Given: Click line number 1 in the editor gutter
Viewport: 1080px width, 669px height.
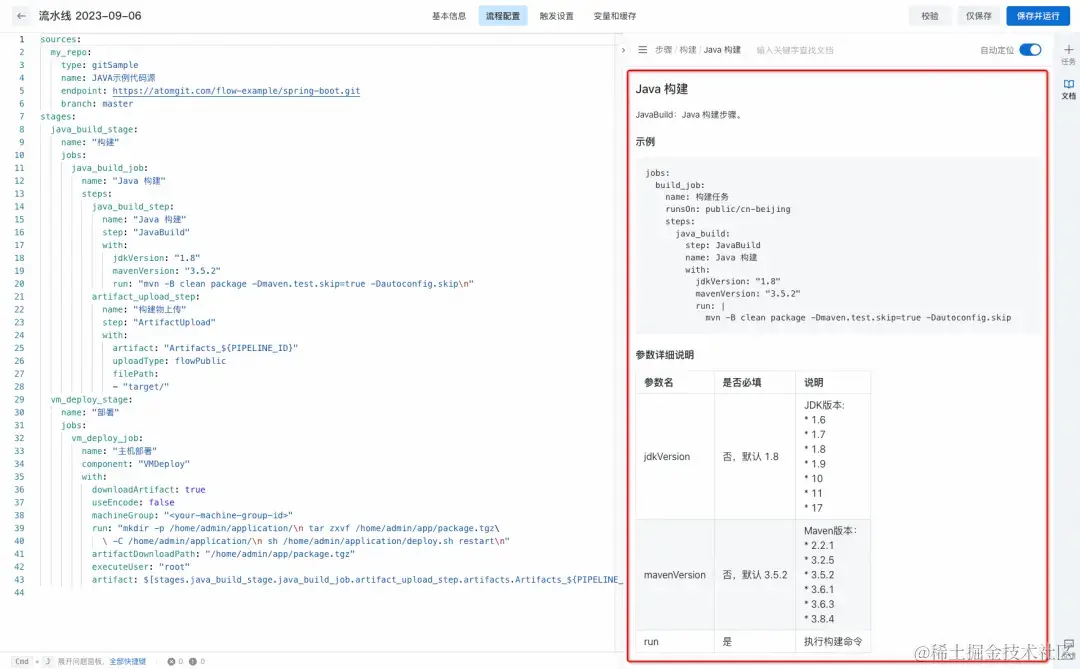Looking at the screenshot, I should coord(21,39).
